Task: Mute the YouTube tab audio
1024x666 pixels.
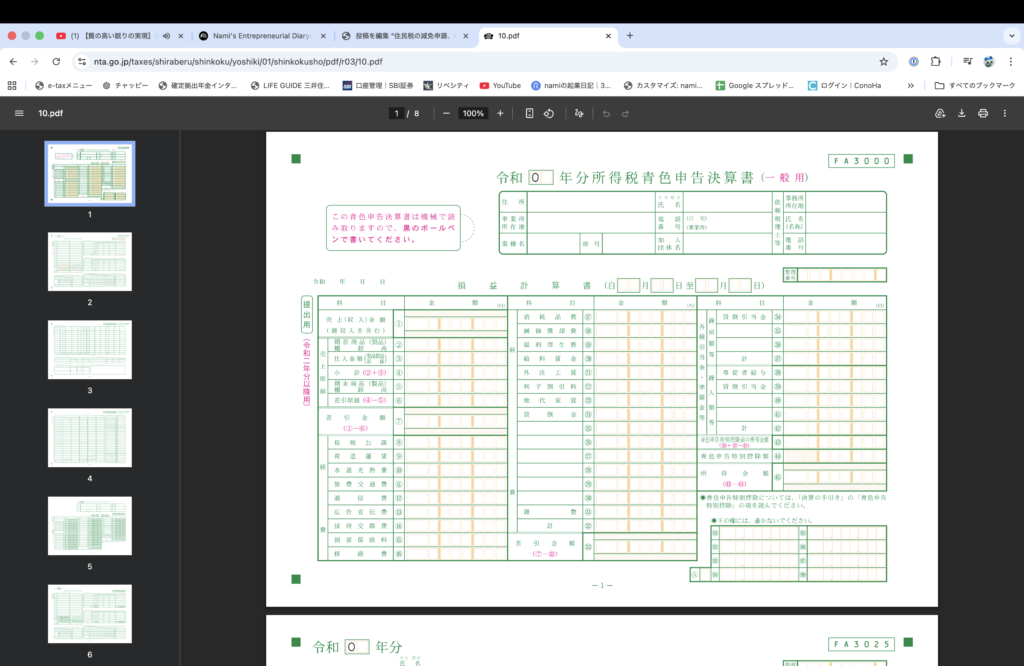Action: click(x=165, y=36)
